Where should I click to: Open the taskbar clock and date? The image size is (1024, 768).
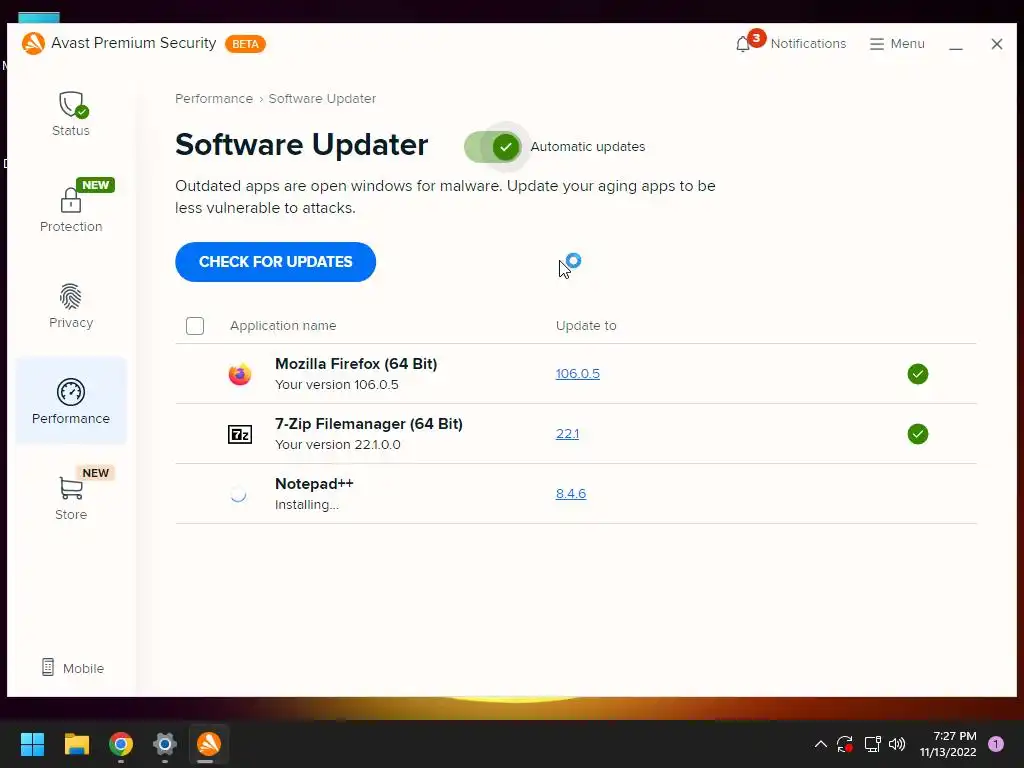pyautogui.click(x=948, y=744)
